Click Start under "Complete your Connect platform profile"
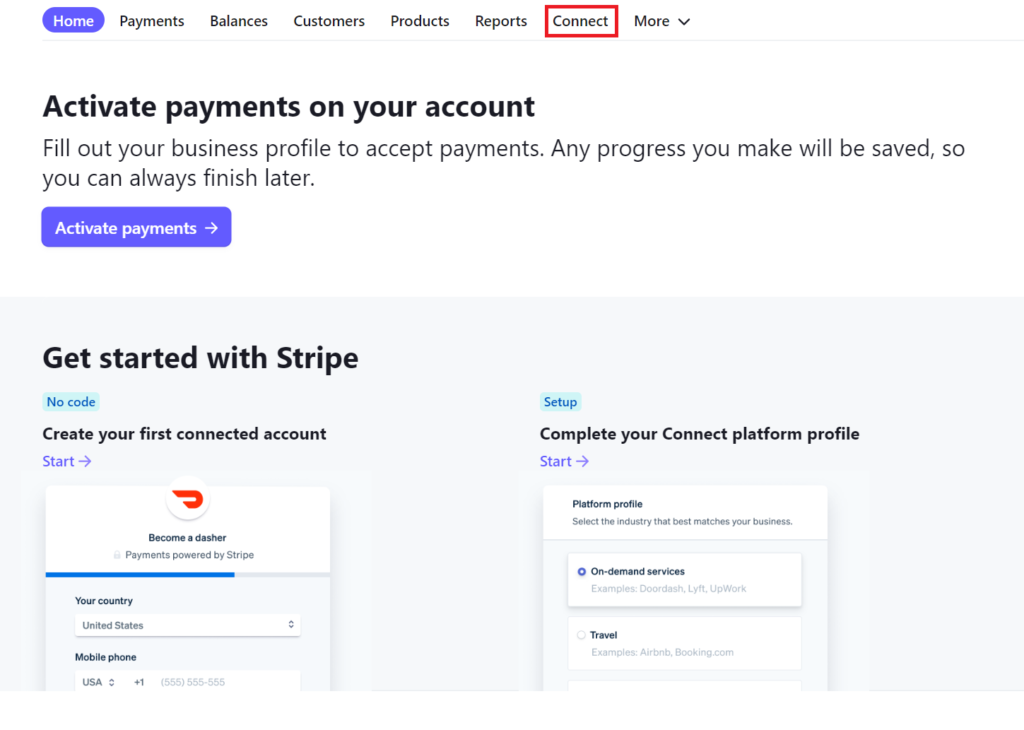This screenshot has height=730, width=1024. (x=563, y=461)
